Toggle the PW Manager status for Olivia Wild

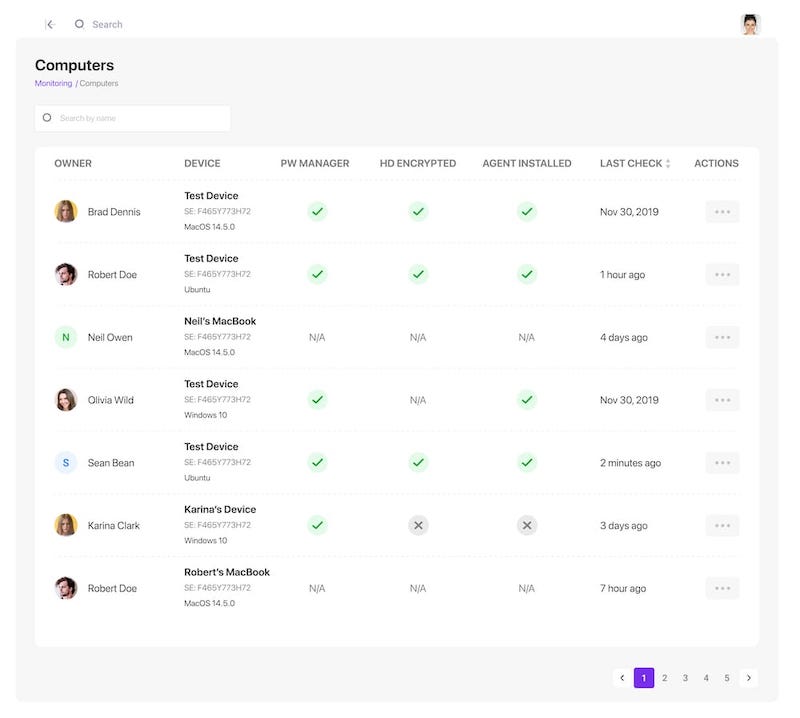[x=317, y=399]
